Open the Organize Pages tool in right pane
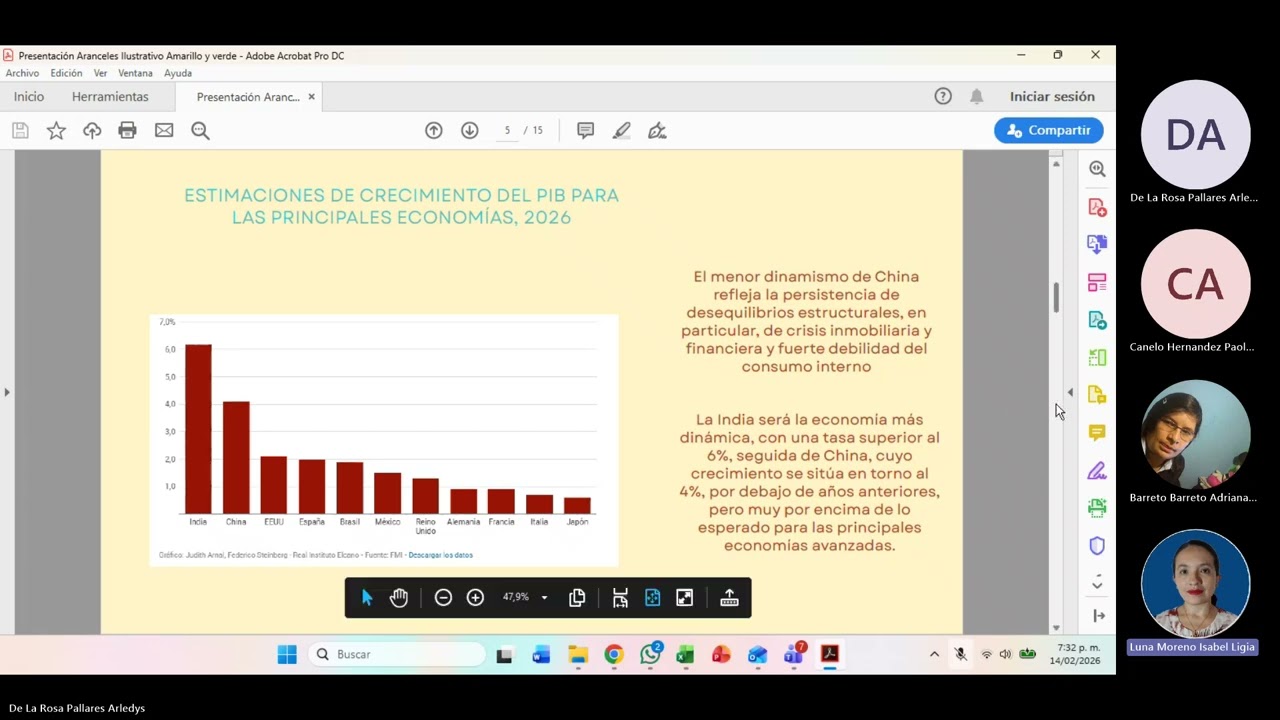 [1097, 282]
